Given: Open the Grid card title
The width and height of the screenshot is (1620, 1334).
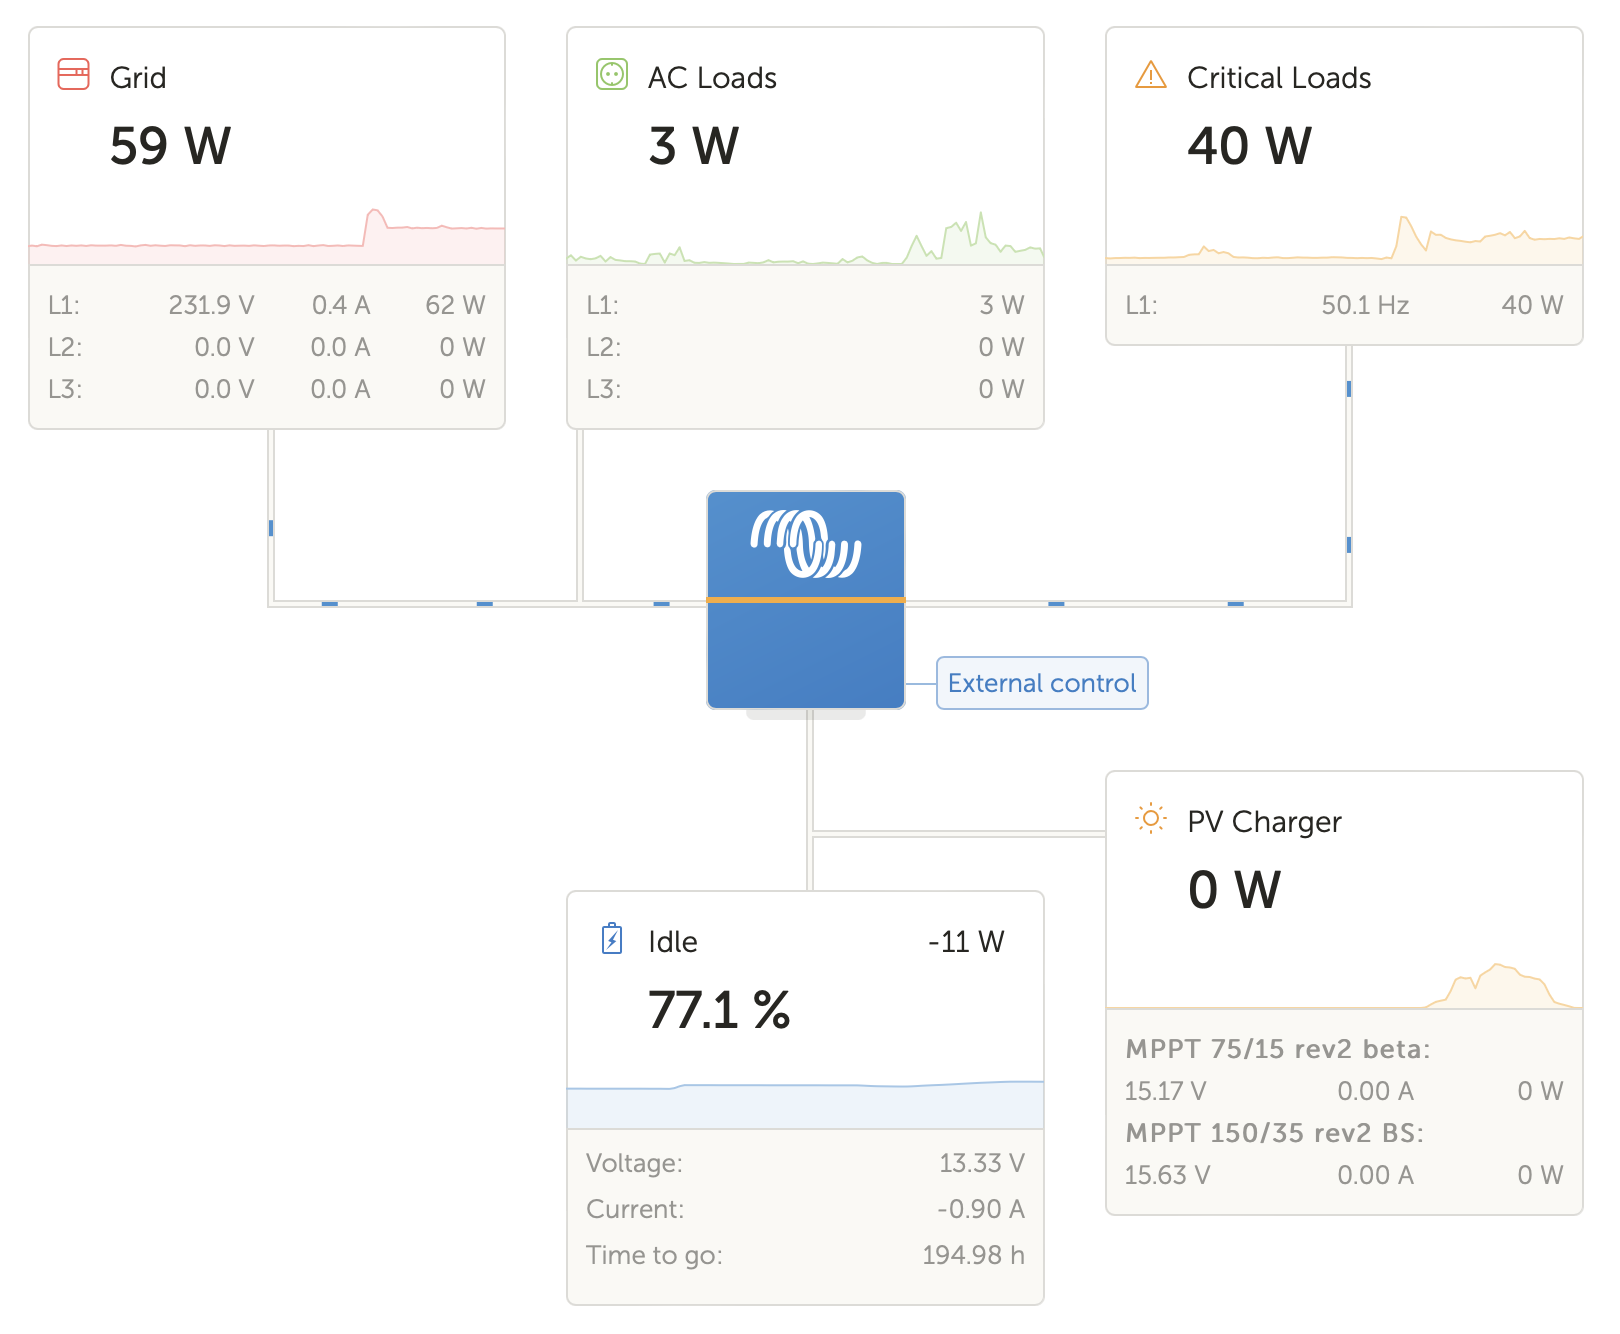Looking at the screenshot, I should [x=138, y=78].
